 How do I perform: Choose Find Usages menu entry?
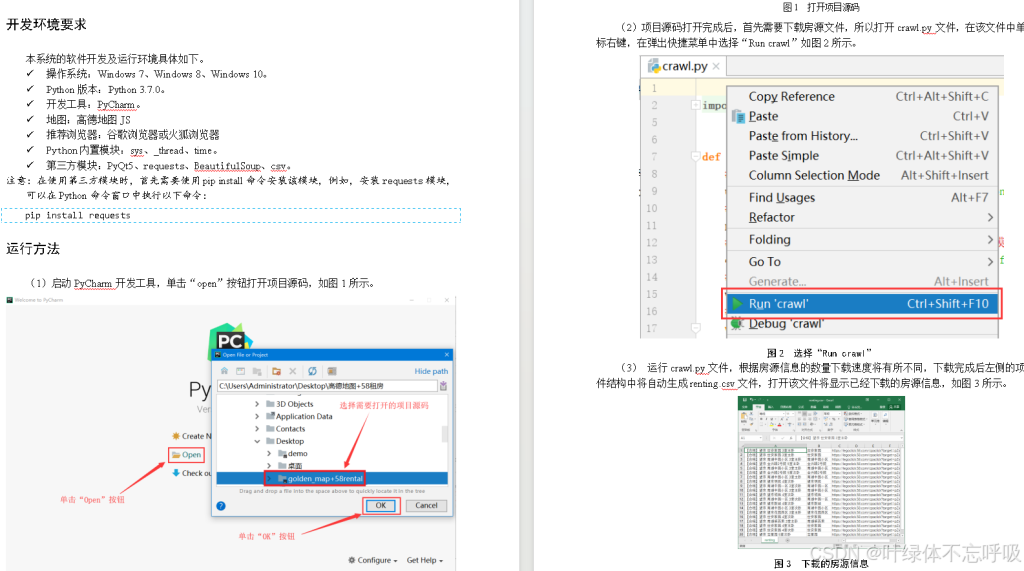(862, 197)
